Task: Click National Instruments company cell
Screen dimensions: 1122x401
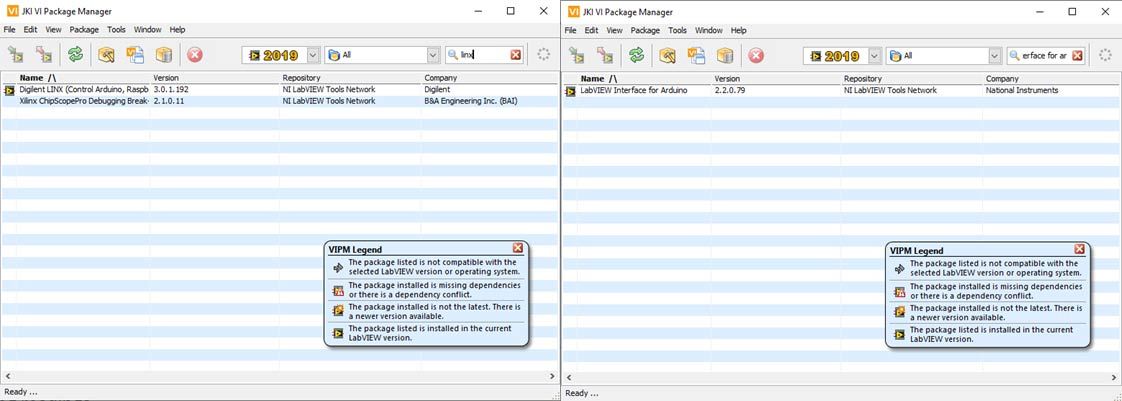Action: (x=1022, y=91)
